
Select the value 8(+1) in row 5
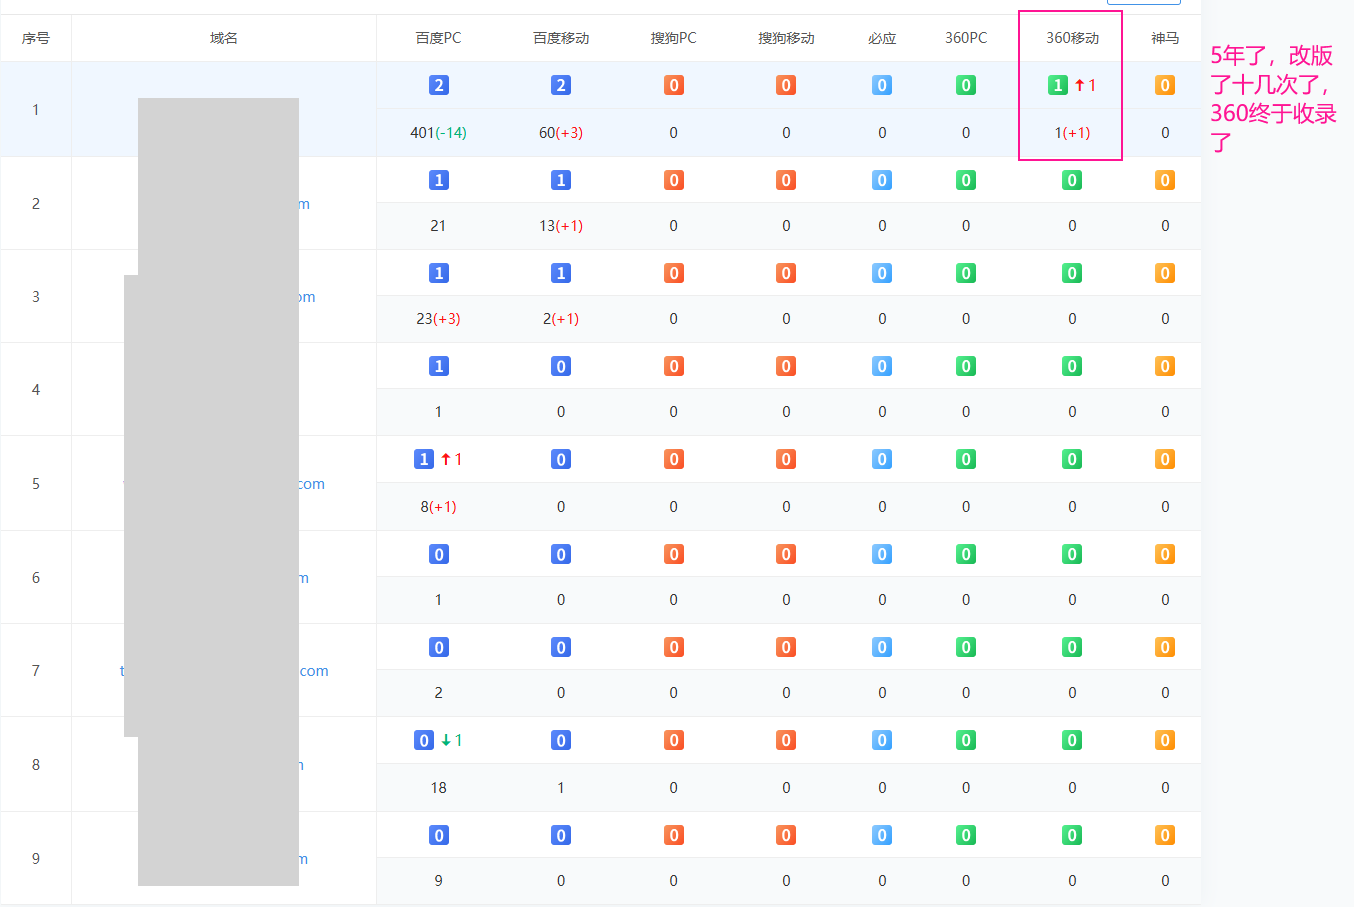tap(438, 507)
